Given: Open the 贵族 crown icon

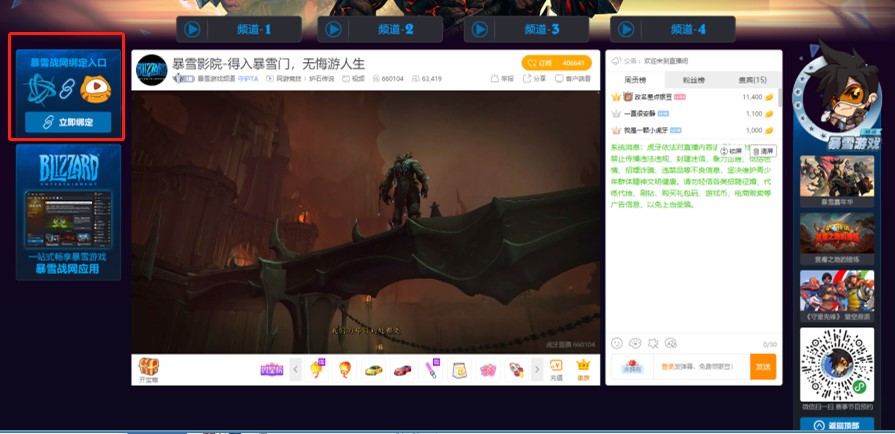Looking at the screenshot, I should pyautogui.click(x=583, y=370).
